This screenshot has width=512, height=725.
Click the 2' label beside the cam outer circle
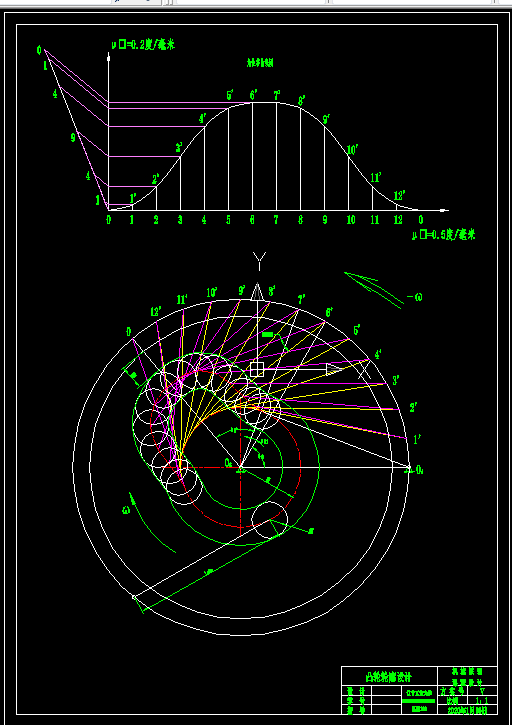click(x=413, y=407)
